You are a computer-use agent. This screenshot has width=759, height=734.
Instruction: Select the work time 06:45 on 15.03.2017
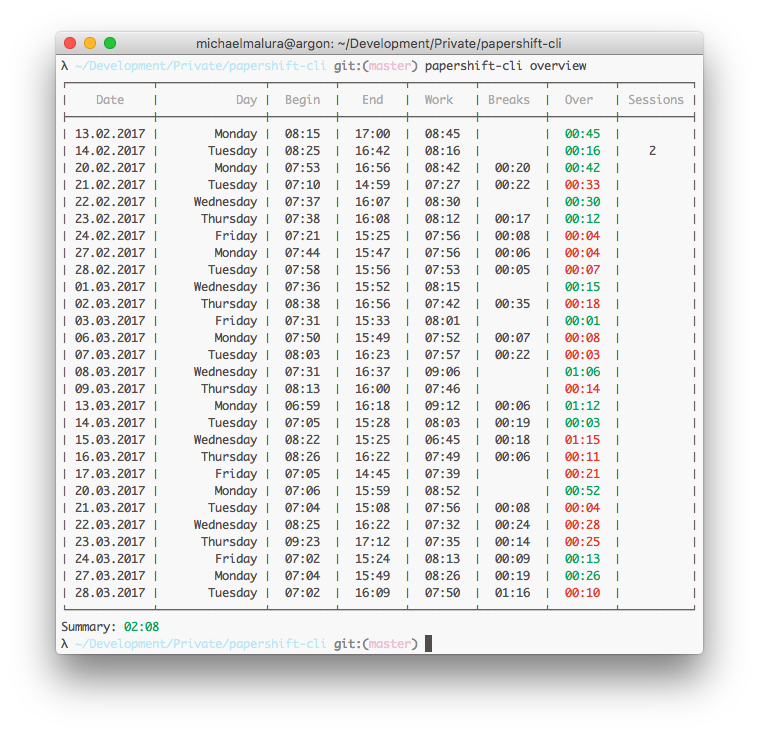[442, 440]
